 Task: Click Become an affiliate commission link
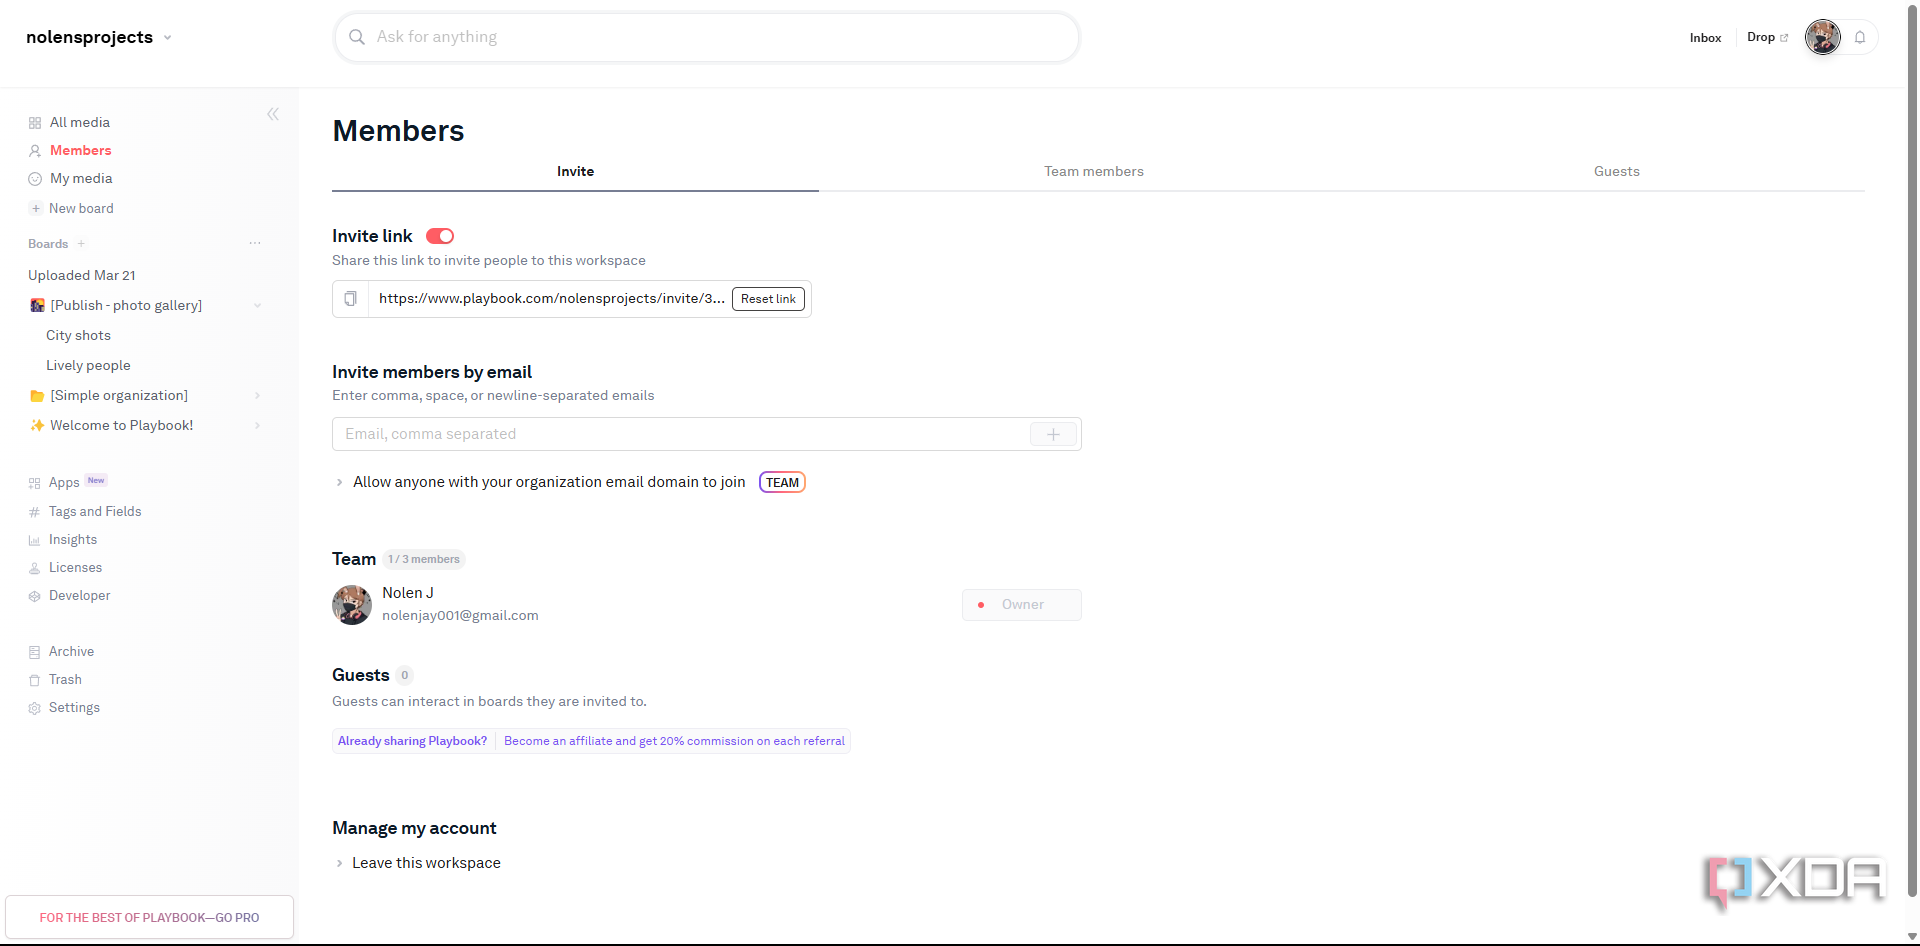(x=674, y=741)
